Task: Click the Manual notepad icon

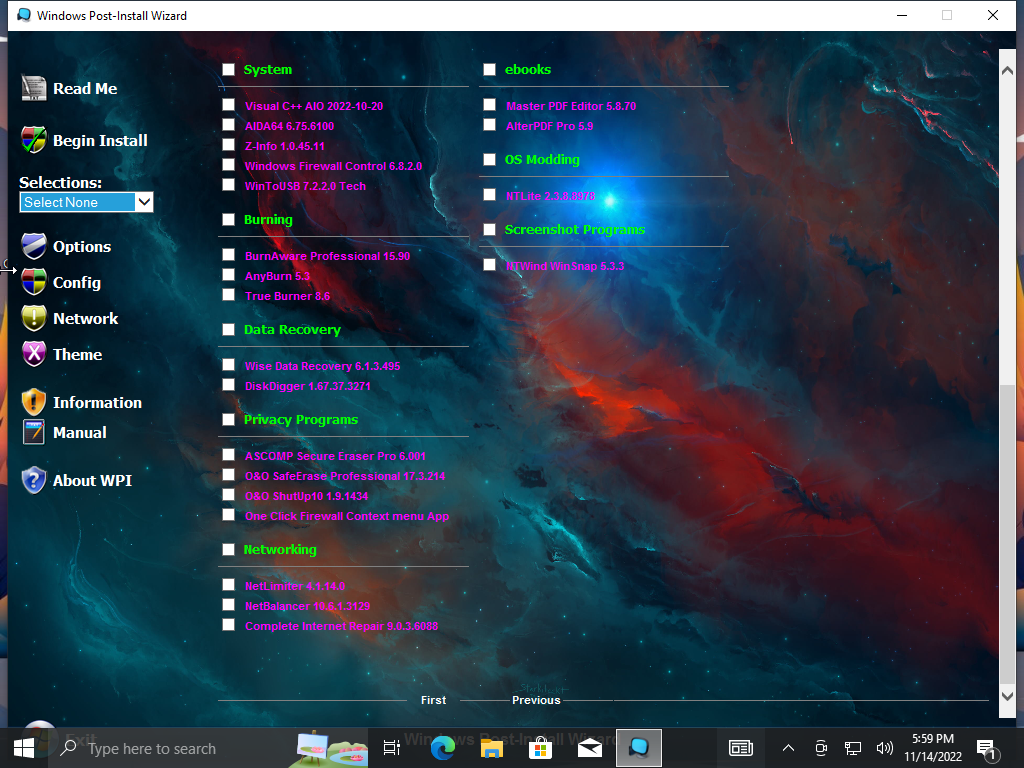Action: pyautogui.click(x=34, y=432)
